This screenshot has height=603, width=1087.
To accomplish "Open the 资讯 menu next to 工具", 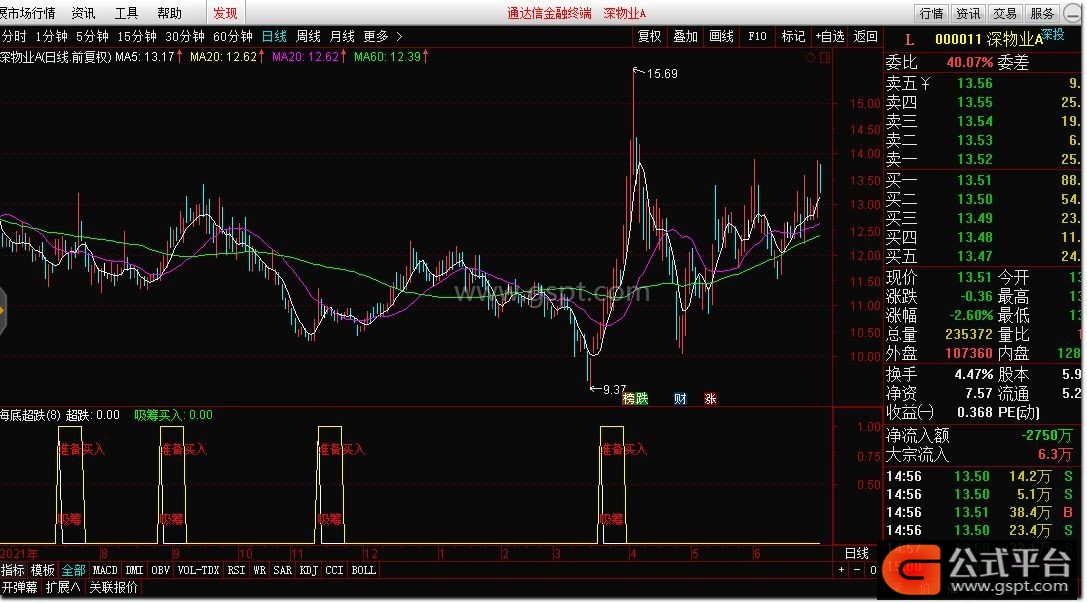I will [x=83, y=13].
